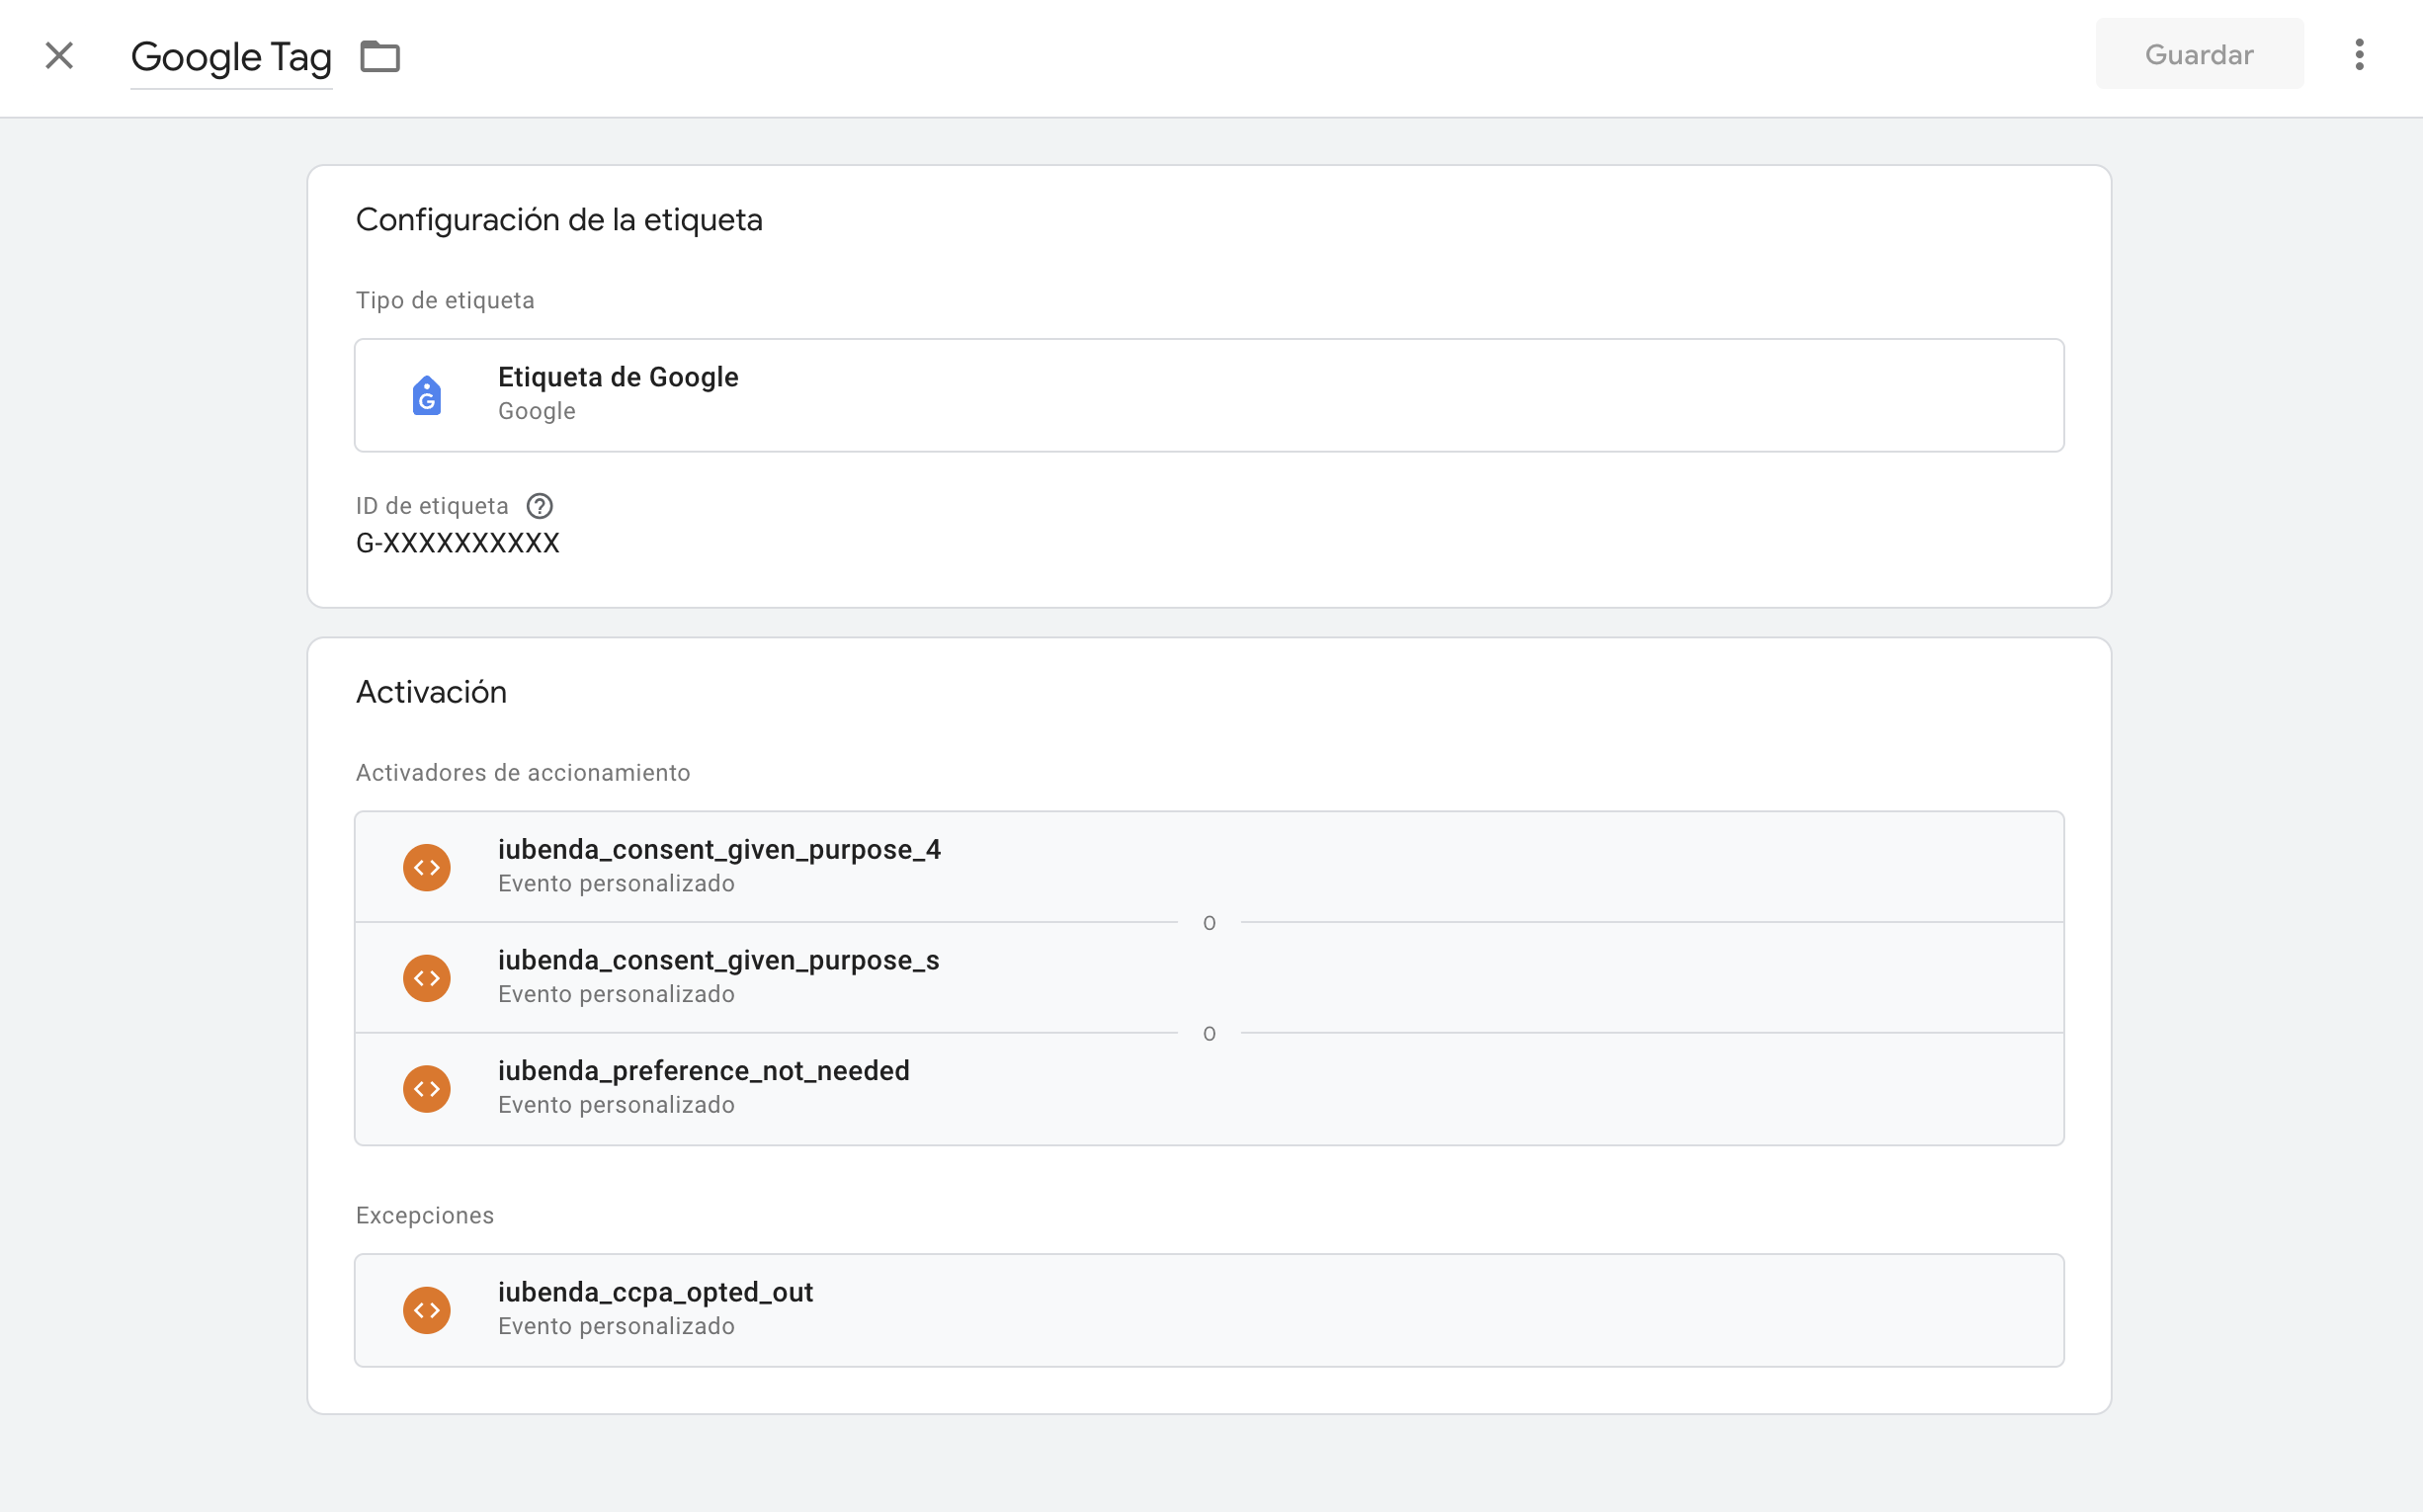Screen dimensions: 2423x1512
Task: Edit the G-XXXXXXXXXX tag ID
Action: [x=458, y=543]
